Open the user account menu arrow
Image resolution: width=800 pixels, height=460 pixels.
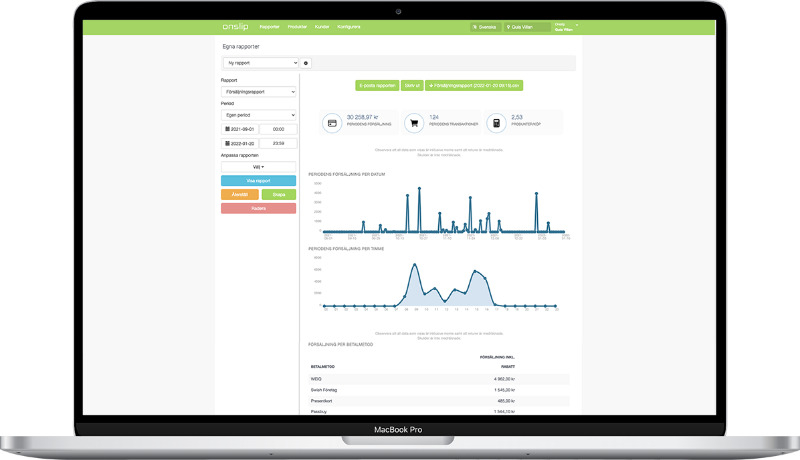[577, 25]
